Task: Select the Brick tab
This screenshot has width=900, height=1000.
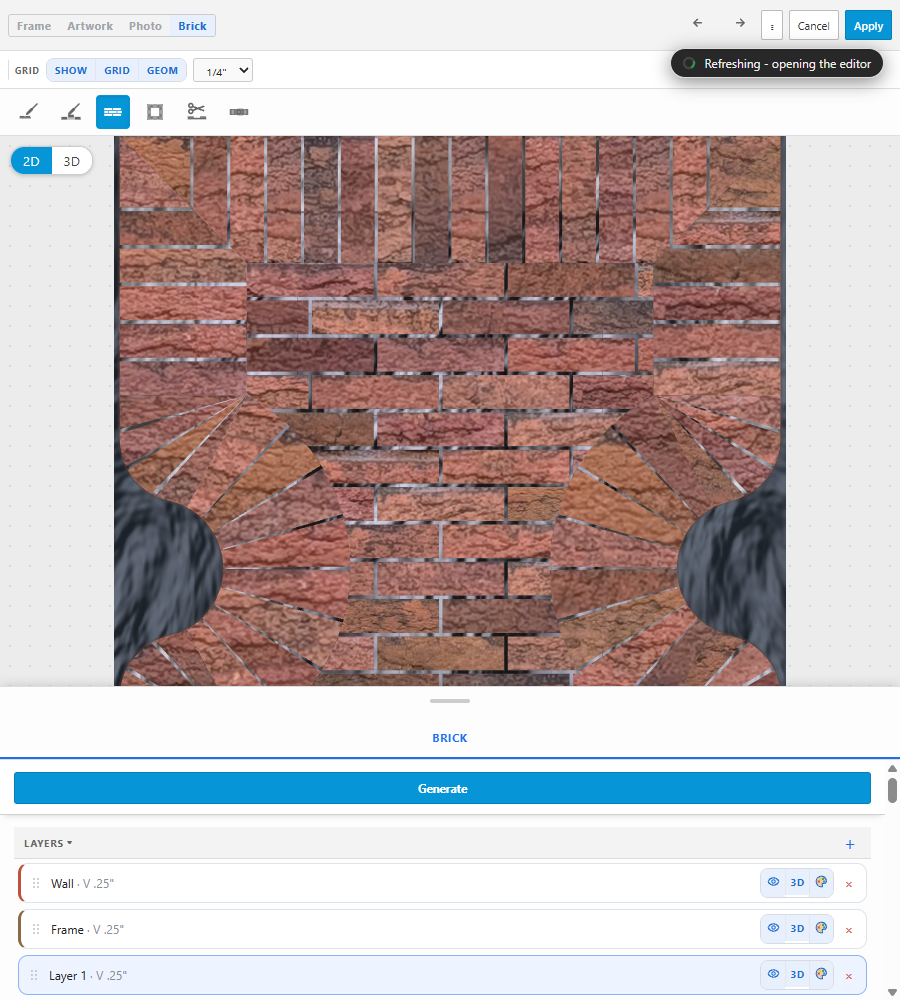Action: 192,26
